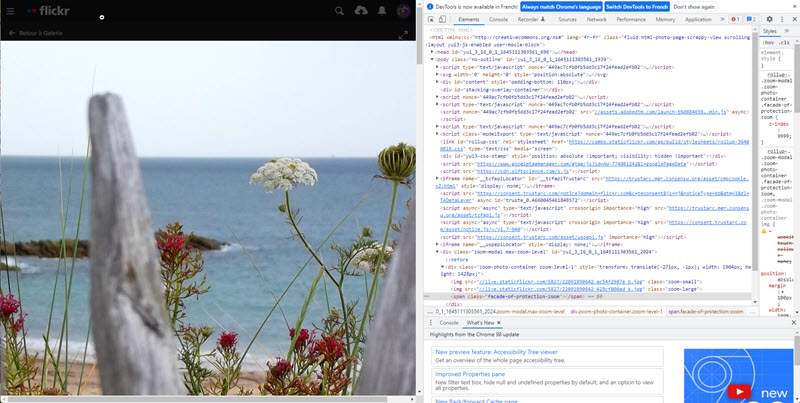Click Always match Chrome's language button
The image size is (800, 403).
561,7
